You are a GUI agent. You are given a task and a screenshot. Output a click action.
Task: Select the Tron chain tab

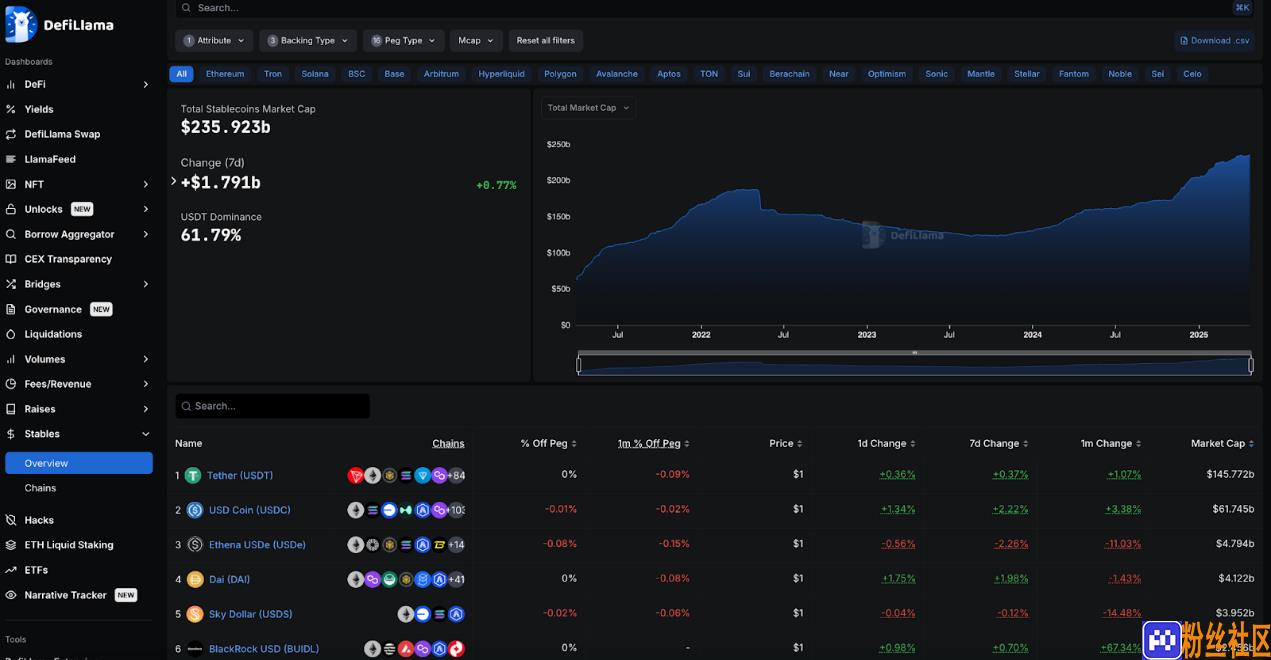(x=273, y=74)
